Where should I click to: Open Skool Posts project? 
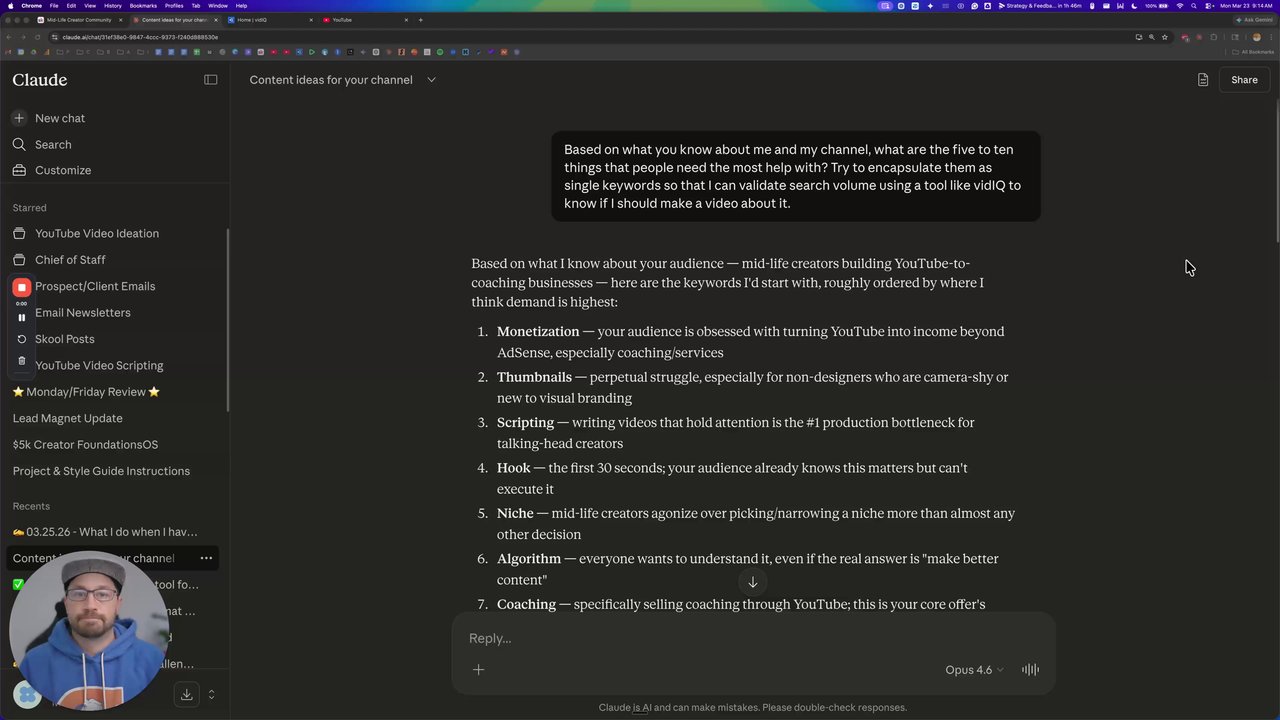click(65, 339)
